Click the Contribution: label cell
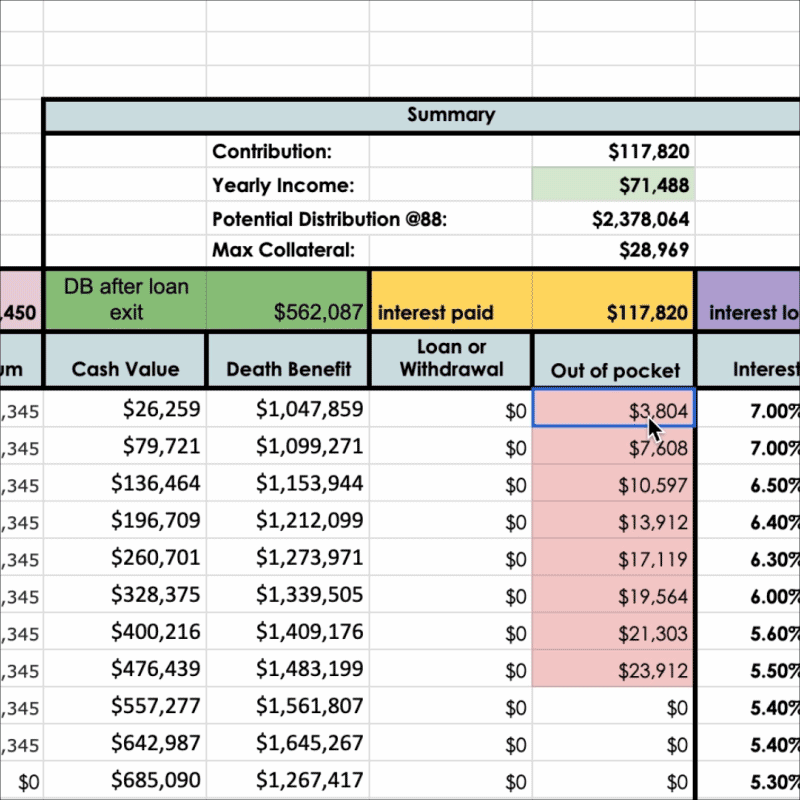800x800 pixels. (x=288, y=152)
